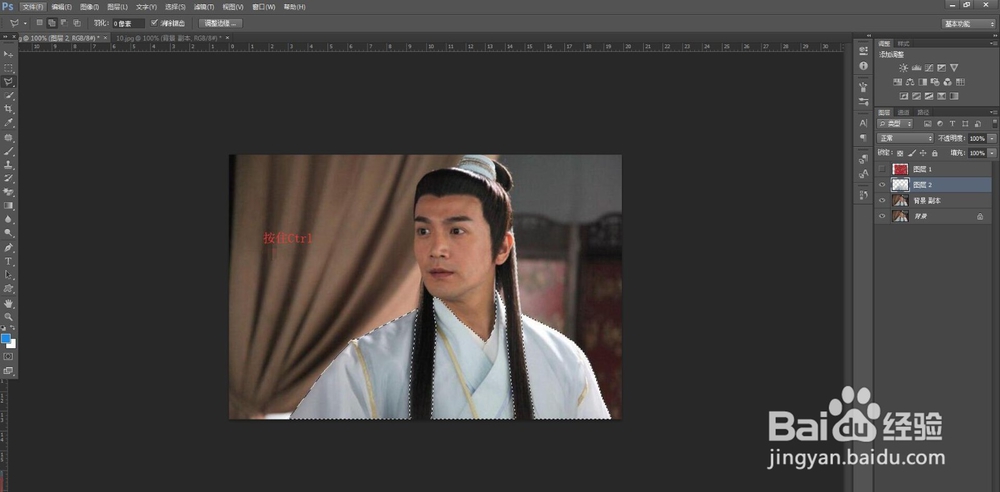Image resolution: width=1000 pixels, height=492 pixels.
Task: Change the screen mode icon
Action: [8, 370]
